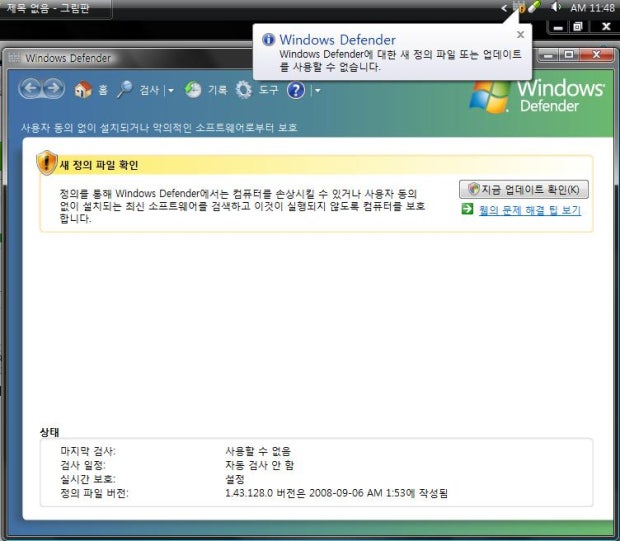Restore the 그림판 background window

[x=578, y=27]
